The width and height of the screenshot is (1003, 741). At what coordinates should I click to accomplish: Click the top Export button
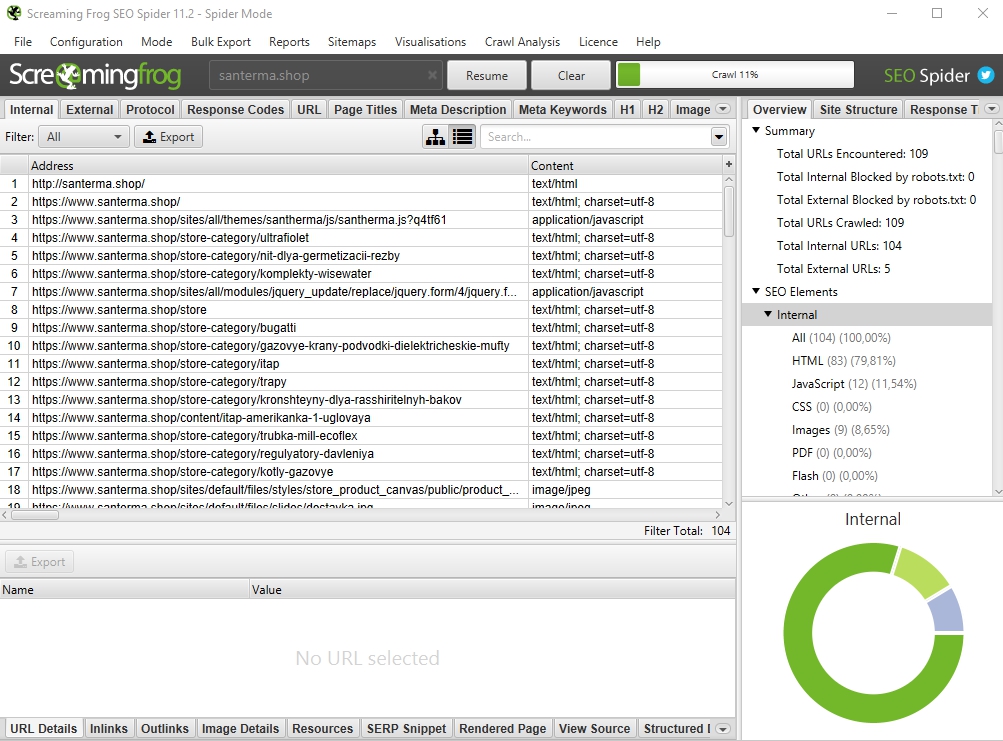[x=168, y=137]
